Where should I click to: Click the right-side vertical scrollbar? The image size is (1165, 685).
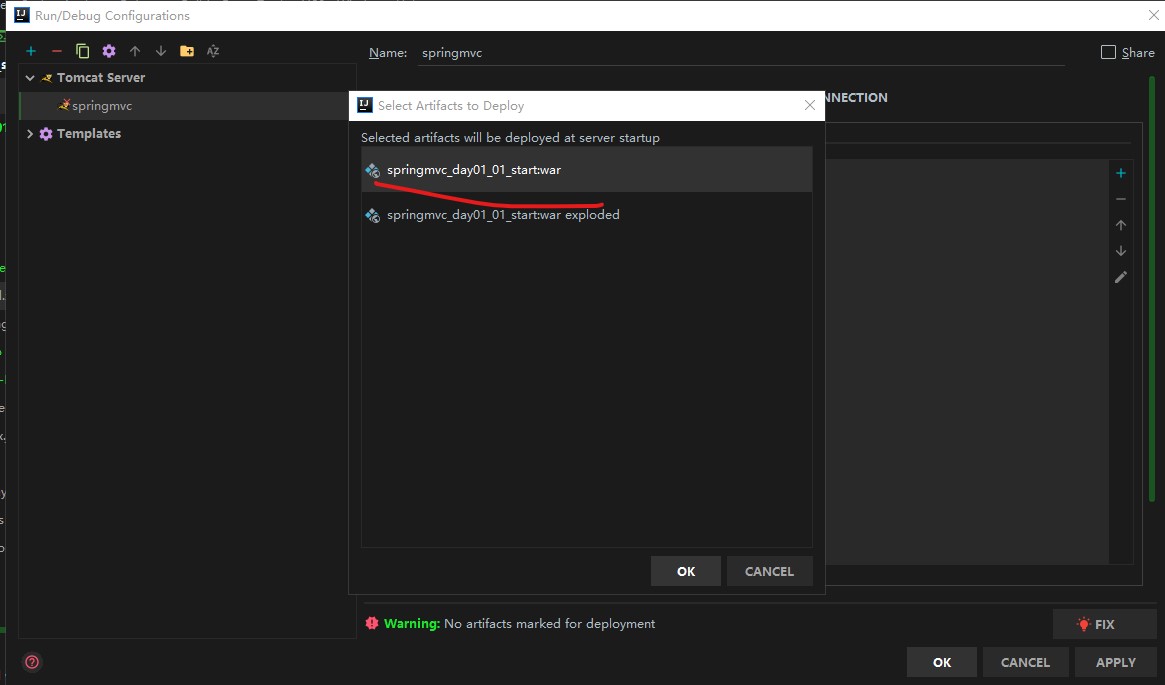pos(1152,290)
